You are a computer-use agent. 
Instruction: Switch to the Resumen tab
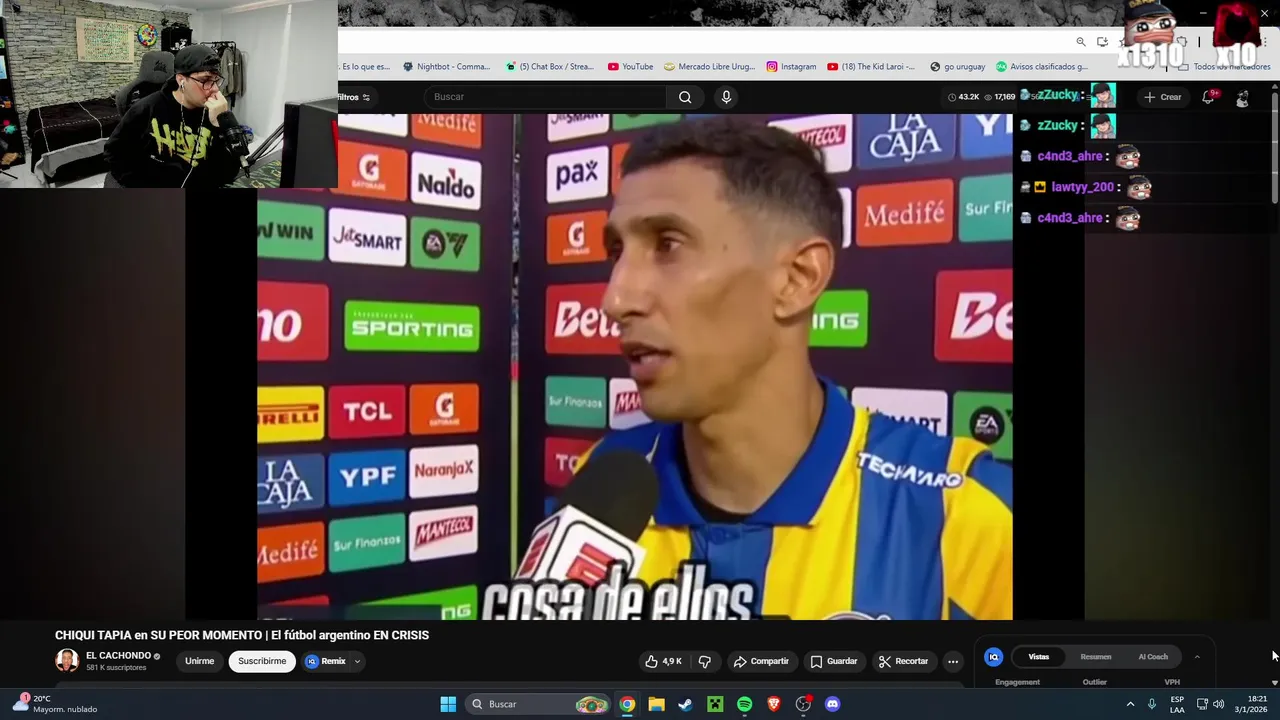1096,657
